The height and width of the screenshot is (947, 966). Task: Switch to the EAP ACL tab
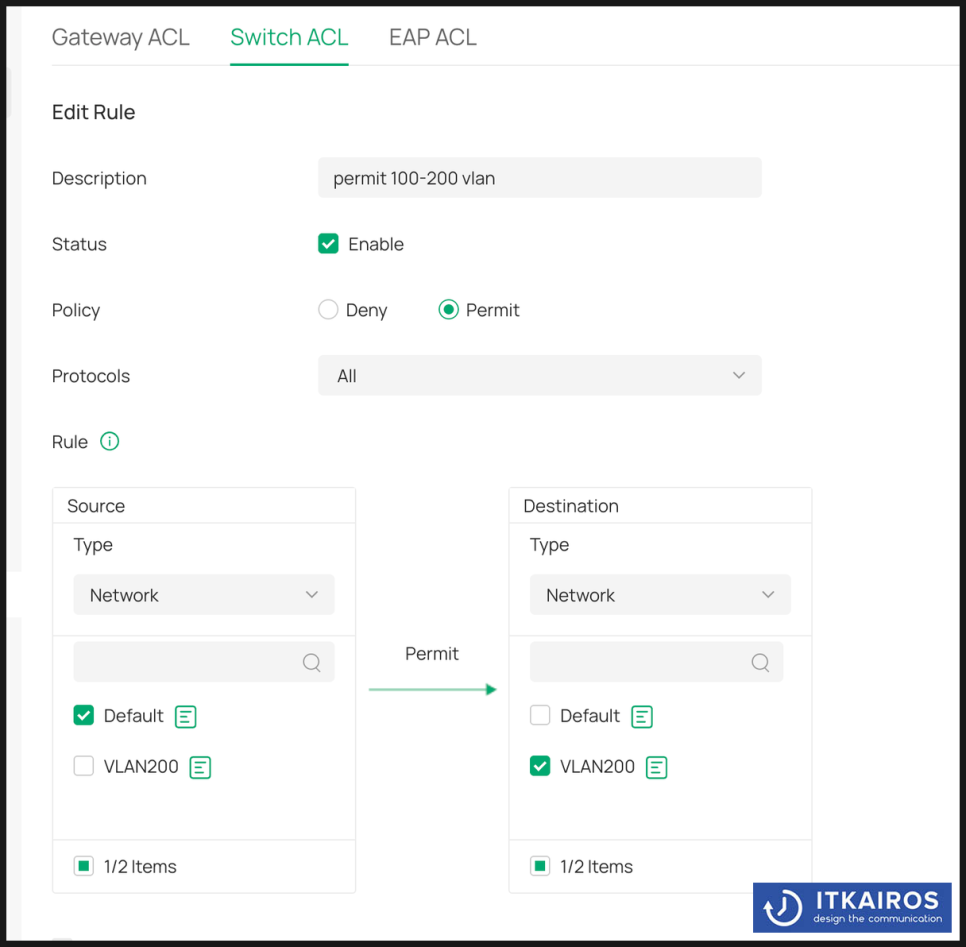[432, 37]
